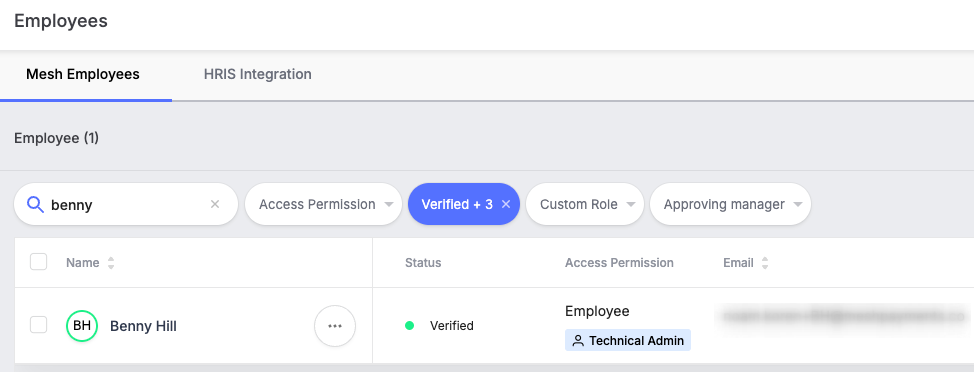Click the magnifying glass search icon
Image resolution: width=974 pixels, height=372 pixels.
pos(36,204)
